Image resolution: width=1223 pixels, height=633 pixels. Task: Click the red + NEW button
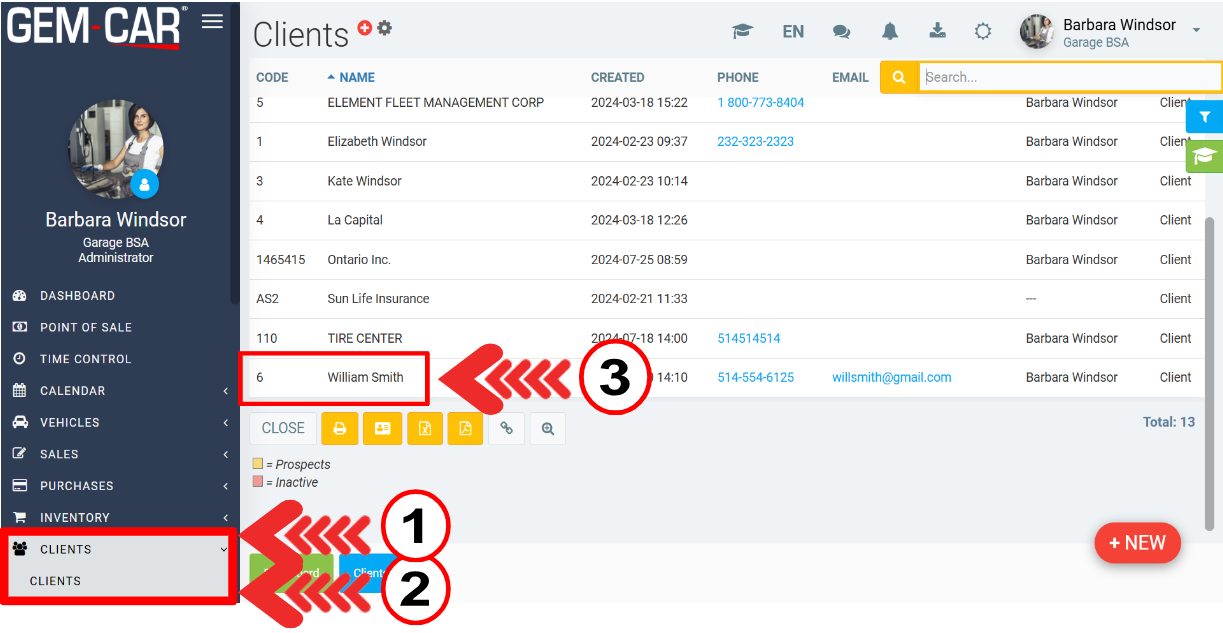pos(1137,543)
